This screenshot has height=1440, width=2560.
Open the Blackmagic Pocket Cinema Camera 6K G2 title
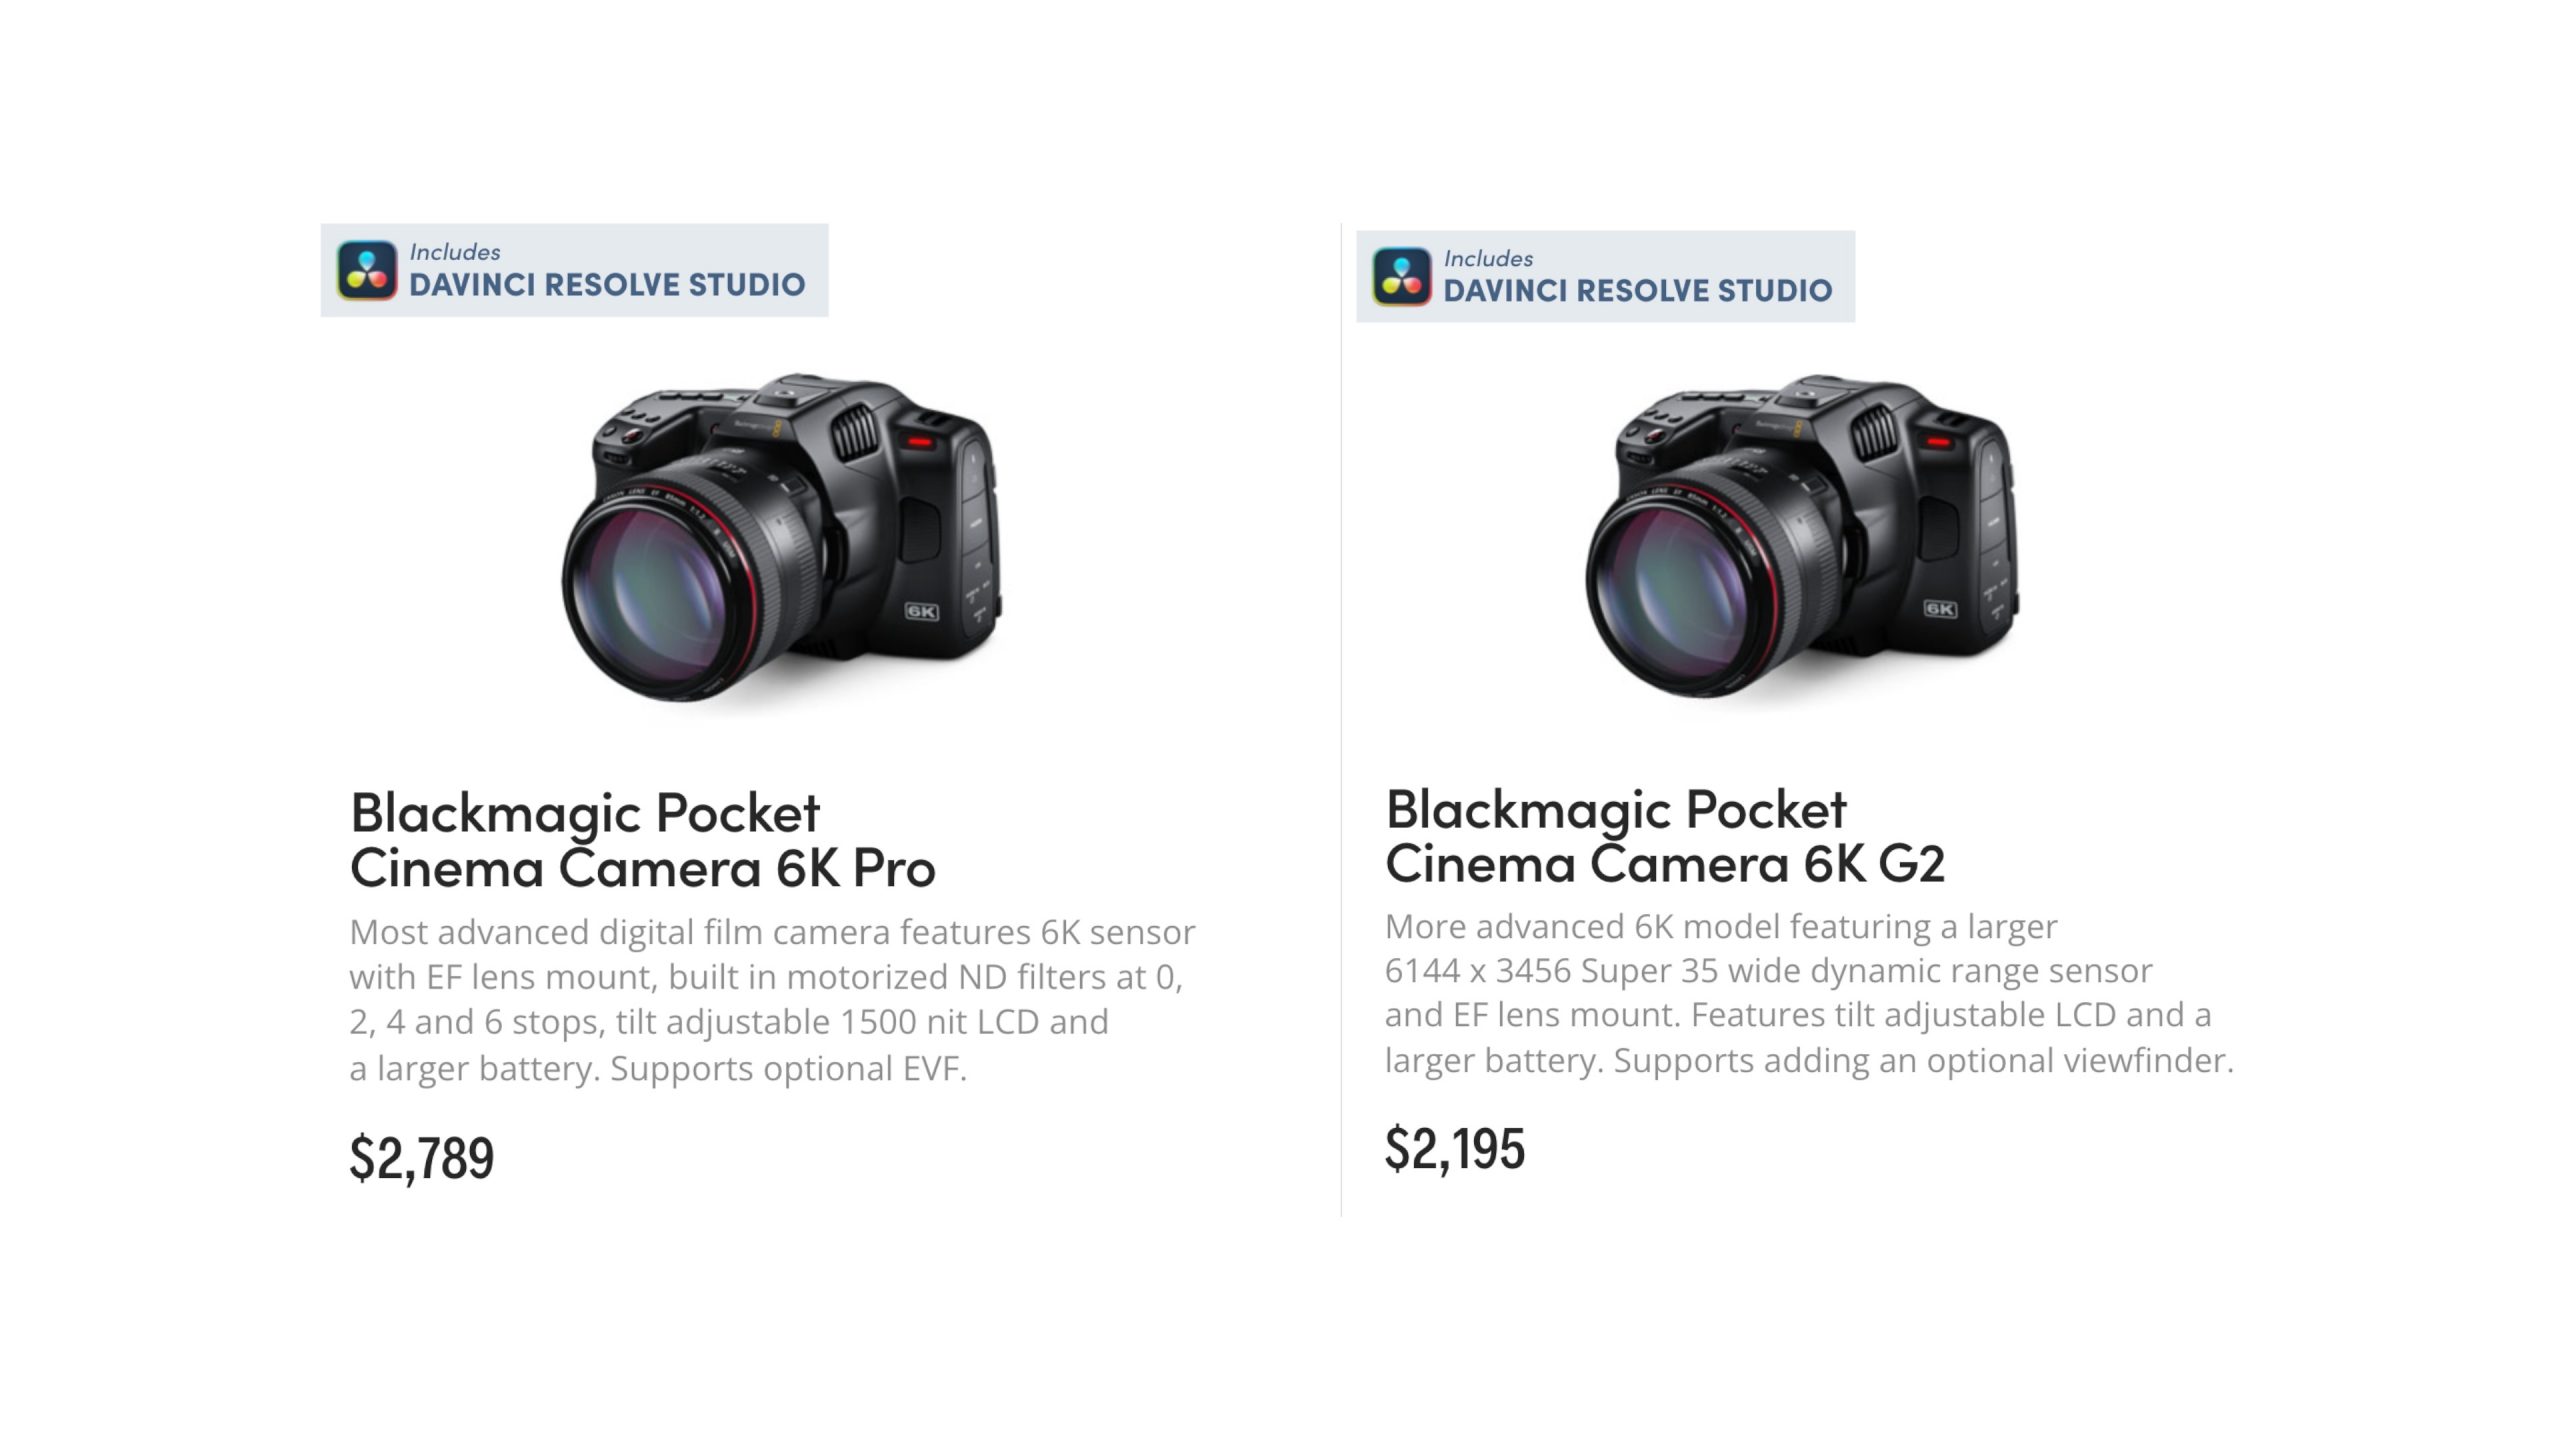pyautogui.click(x=1665, y=836)
